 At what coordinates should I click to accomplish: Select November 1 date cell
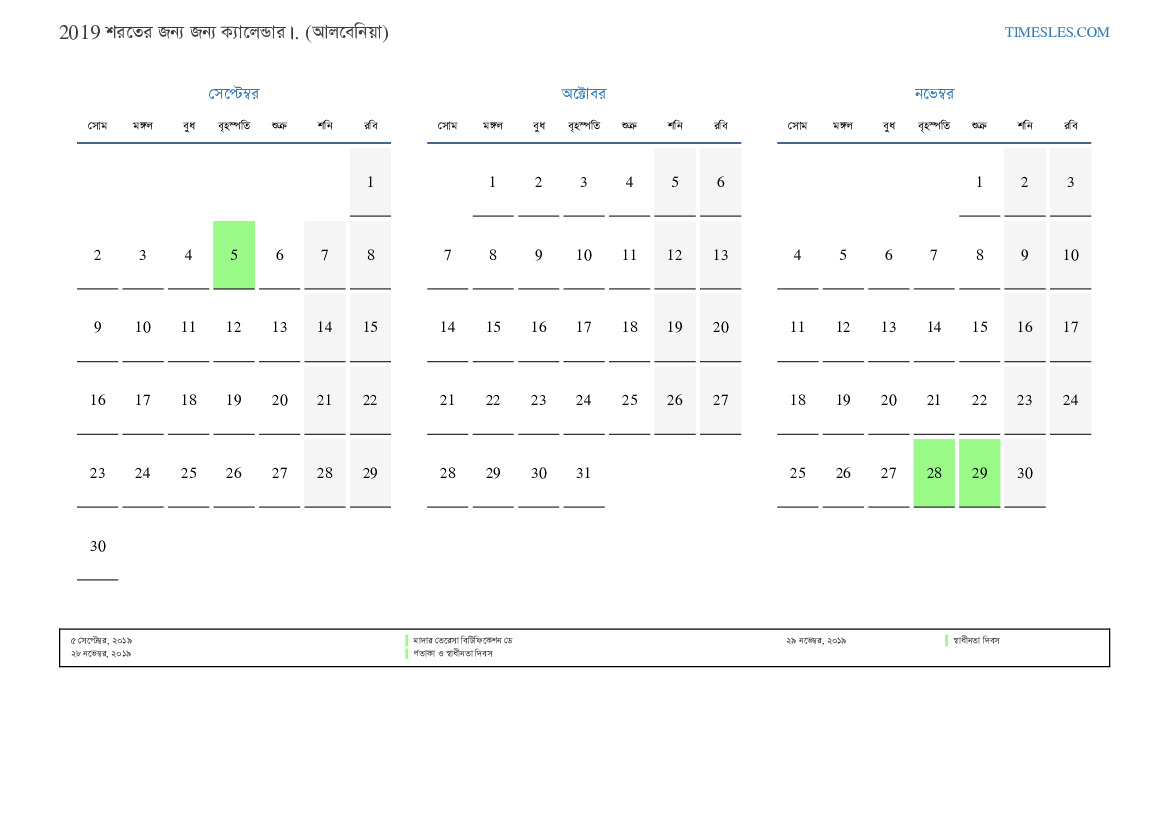pos(979,182)
